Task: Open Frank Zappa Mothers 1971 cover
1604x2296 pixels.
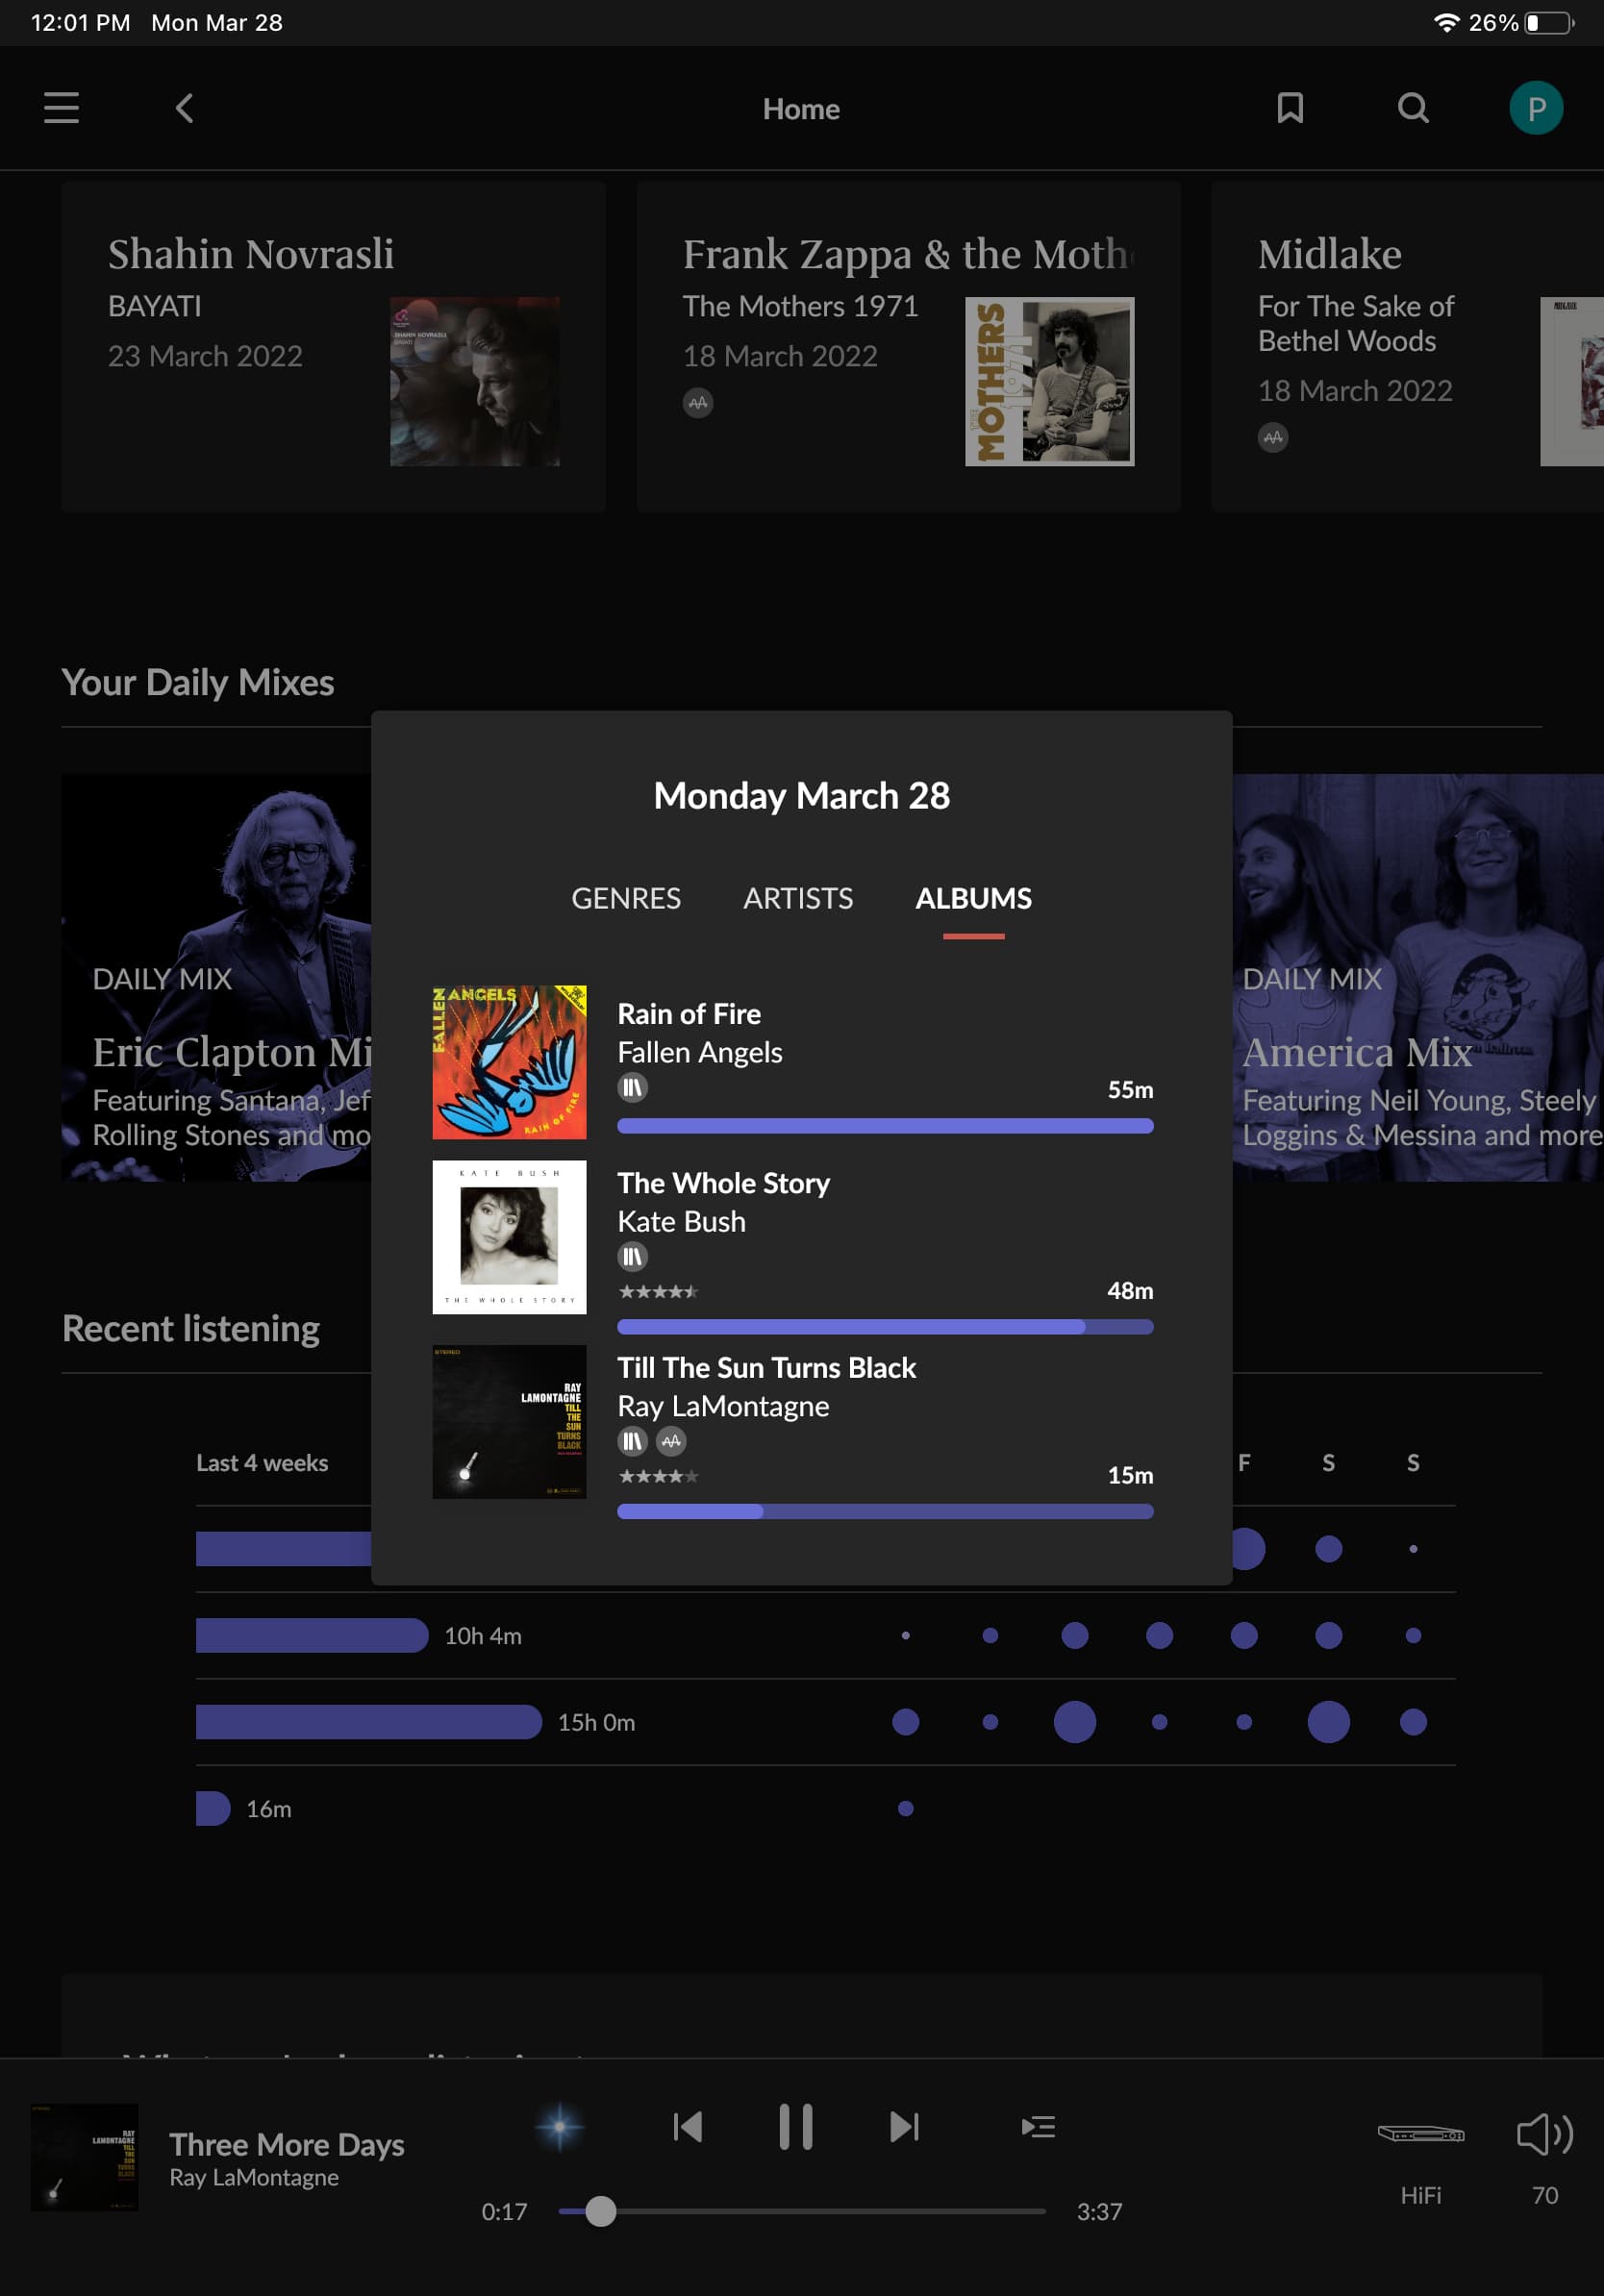Action: point(1049,381)
